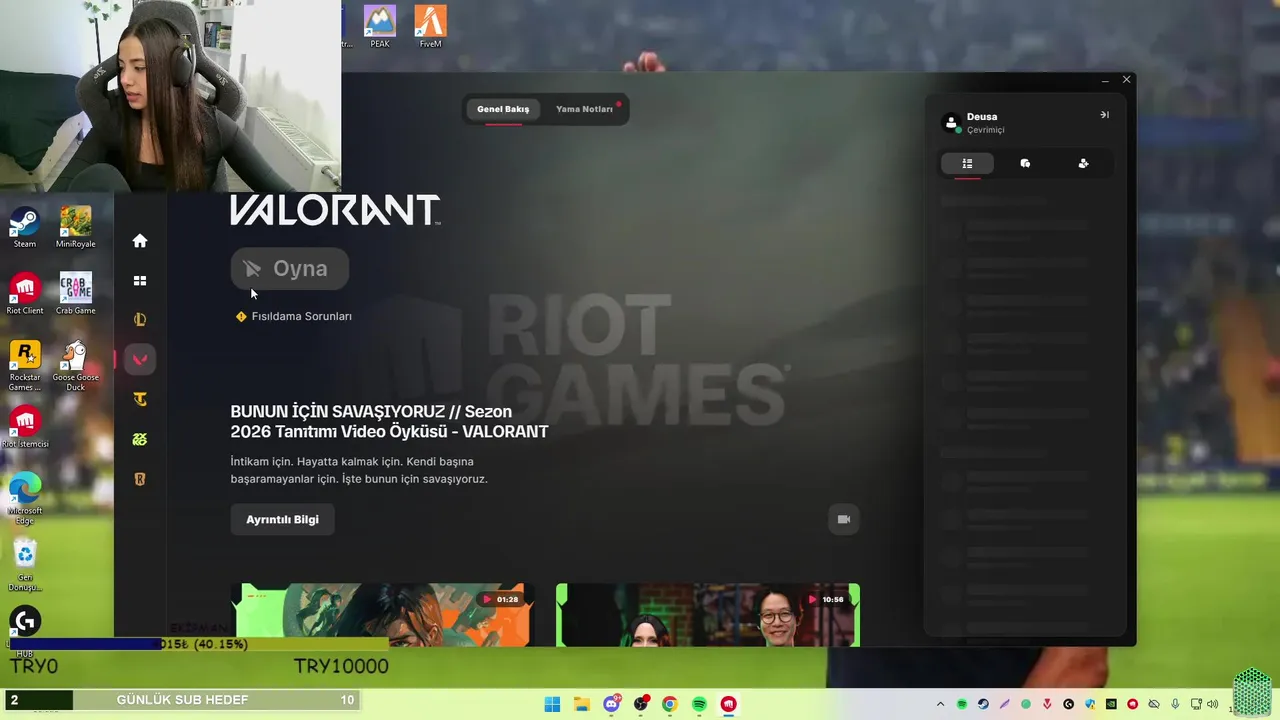
Task: Select the 2XKO icon in sidebar
Action: [x=140, y=439]
